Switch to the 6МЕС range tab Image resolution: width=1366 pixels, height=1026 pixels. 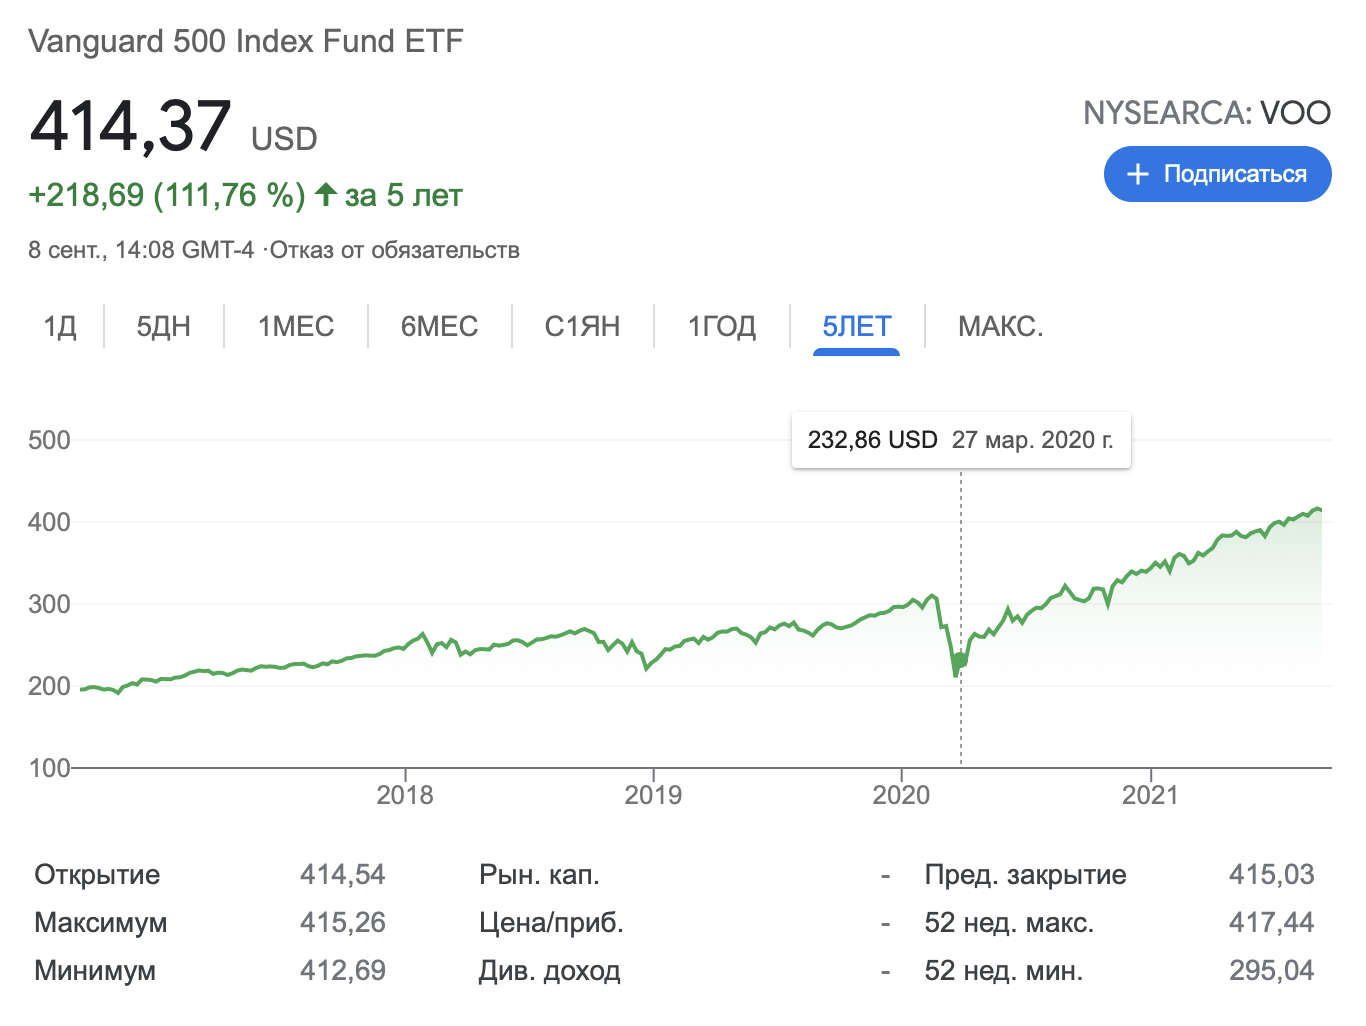pos(439,326)
